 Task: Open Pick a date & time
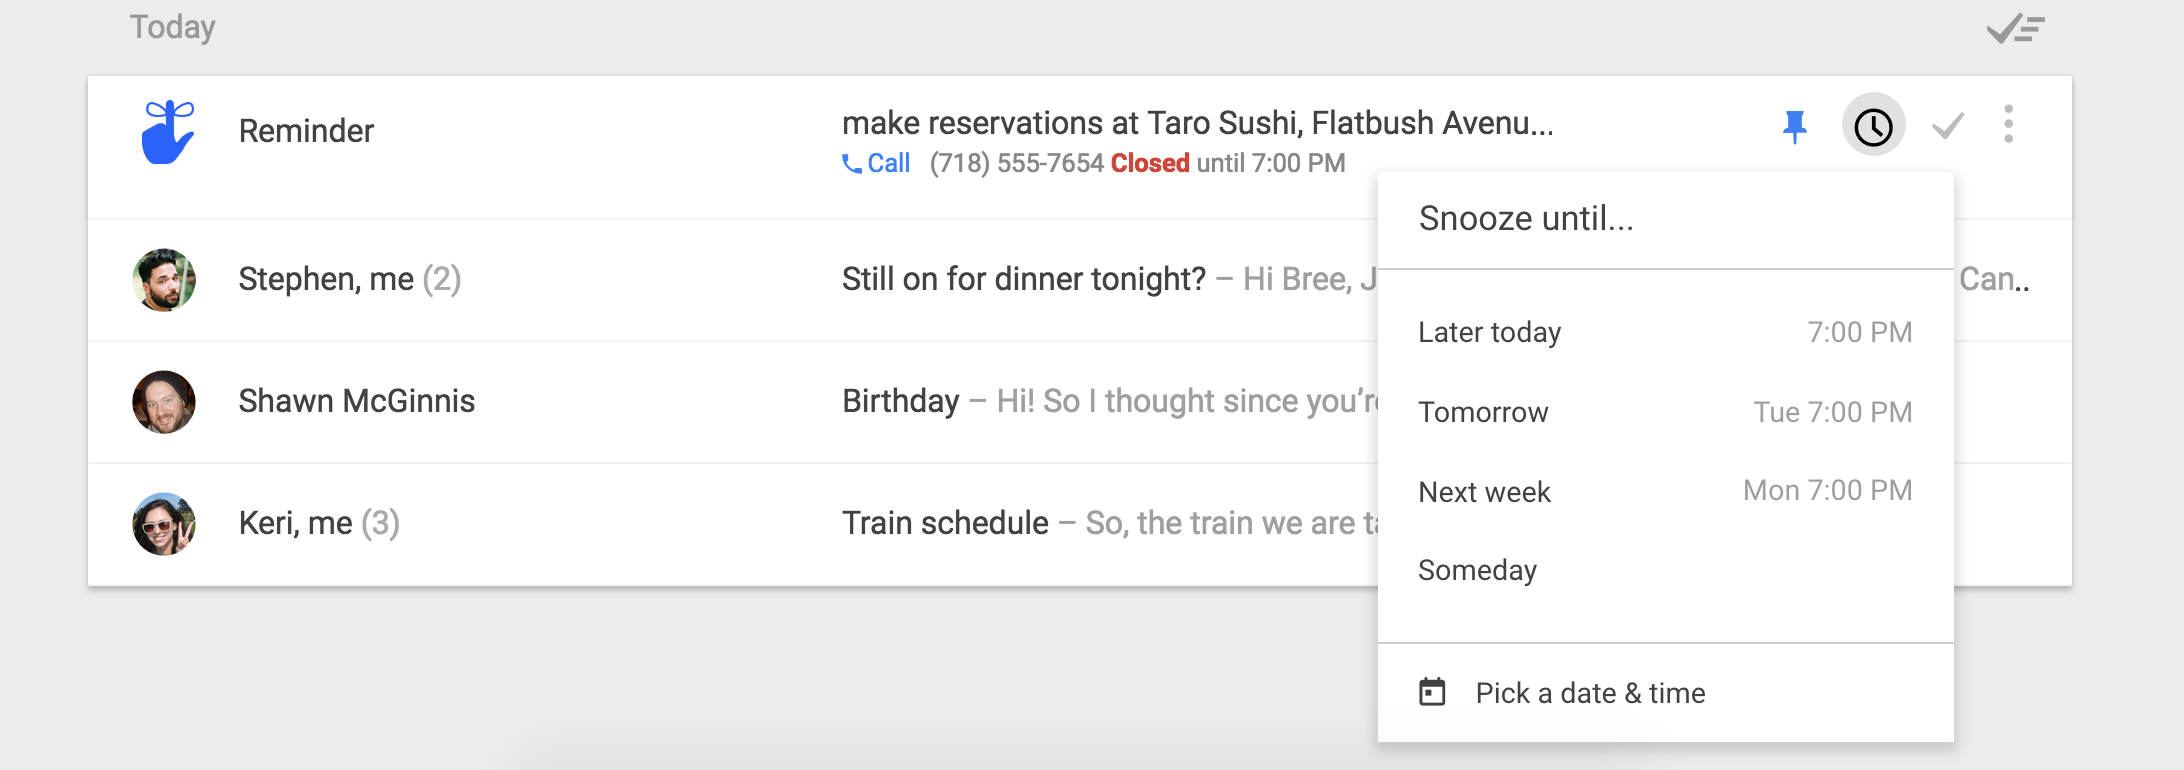click(x=1590, y=693)
